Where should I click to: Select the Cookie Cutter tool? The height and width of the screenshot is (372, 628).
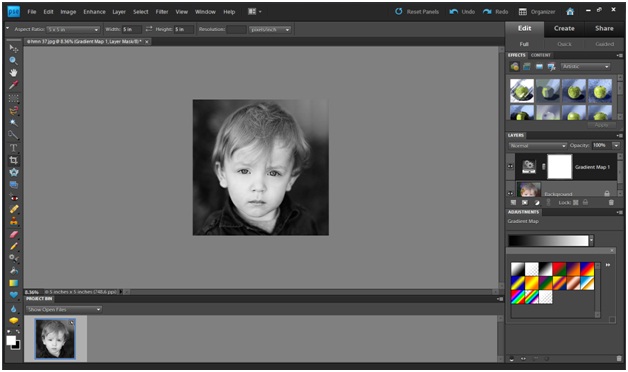14,173
